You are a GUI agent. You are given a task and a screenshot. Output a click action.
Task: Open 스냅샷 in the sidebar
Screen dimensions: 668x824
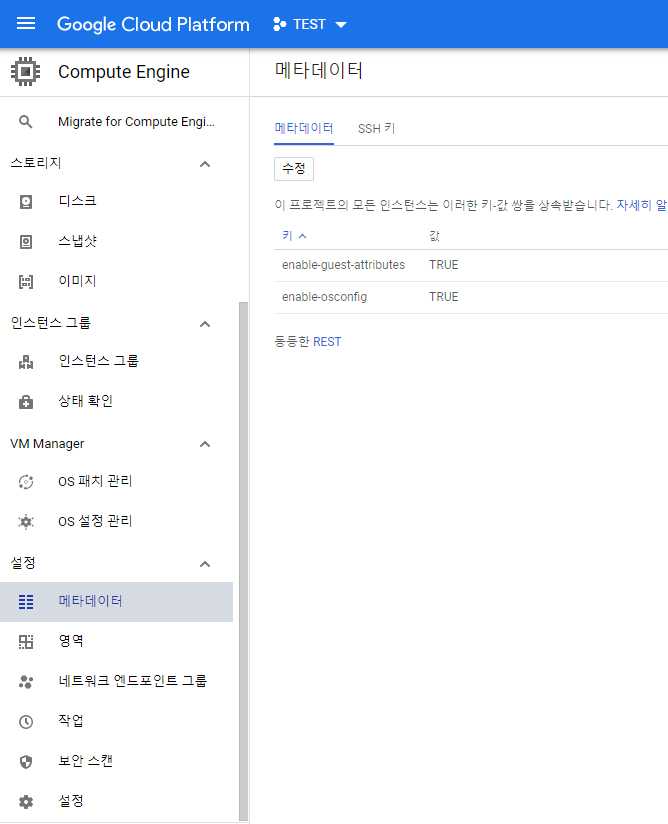[x=77, y=241]
